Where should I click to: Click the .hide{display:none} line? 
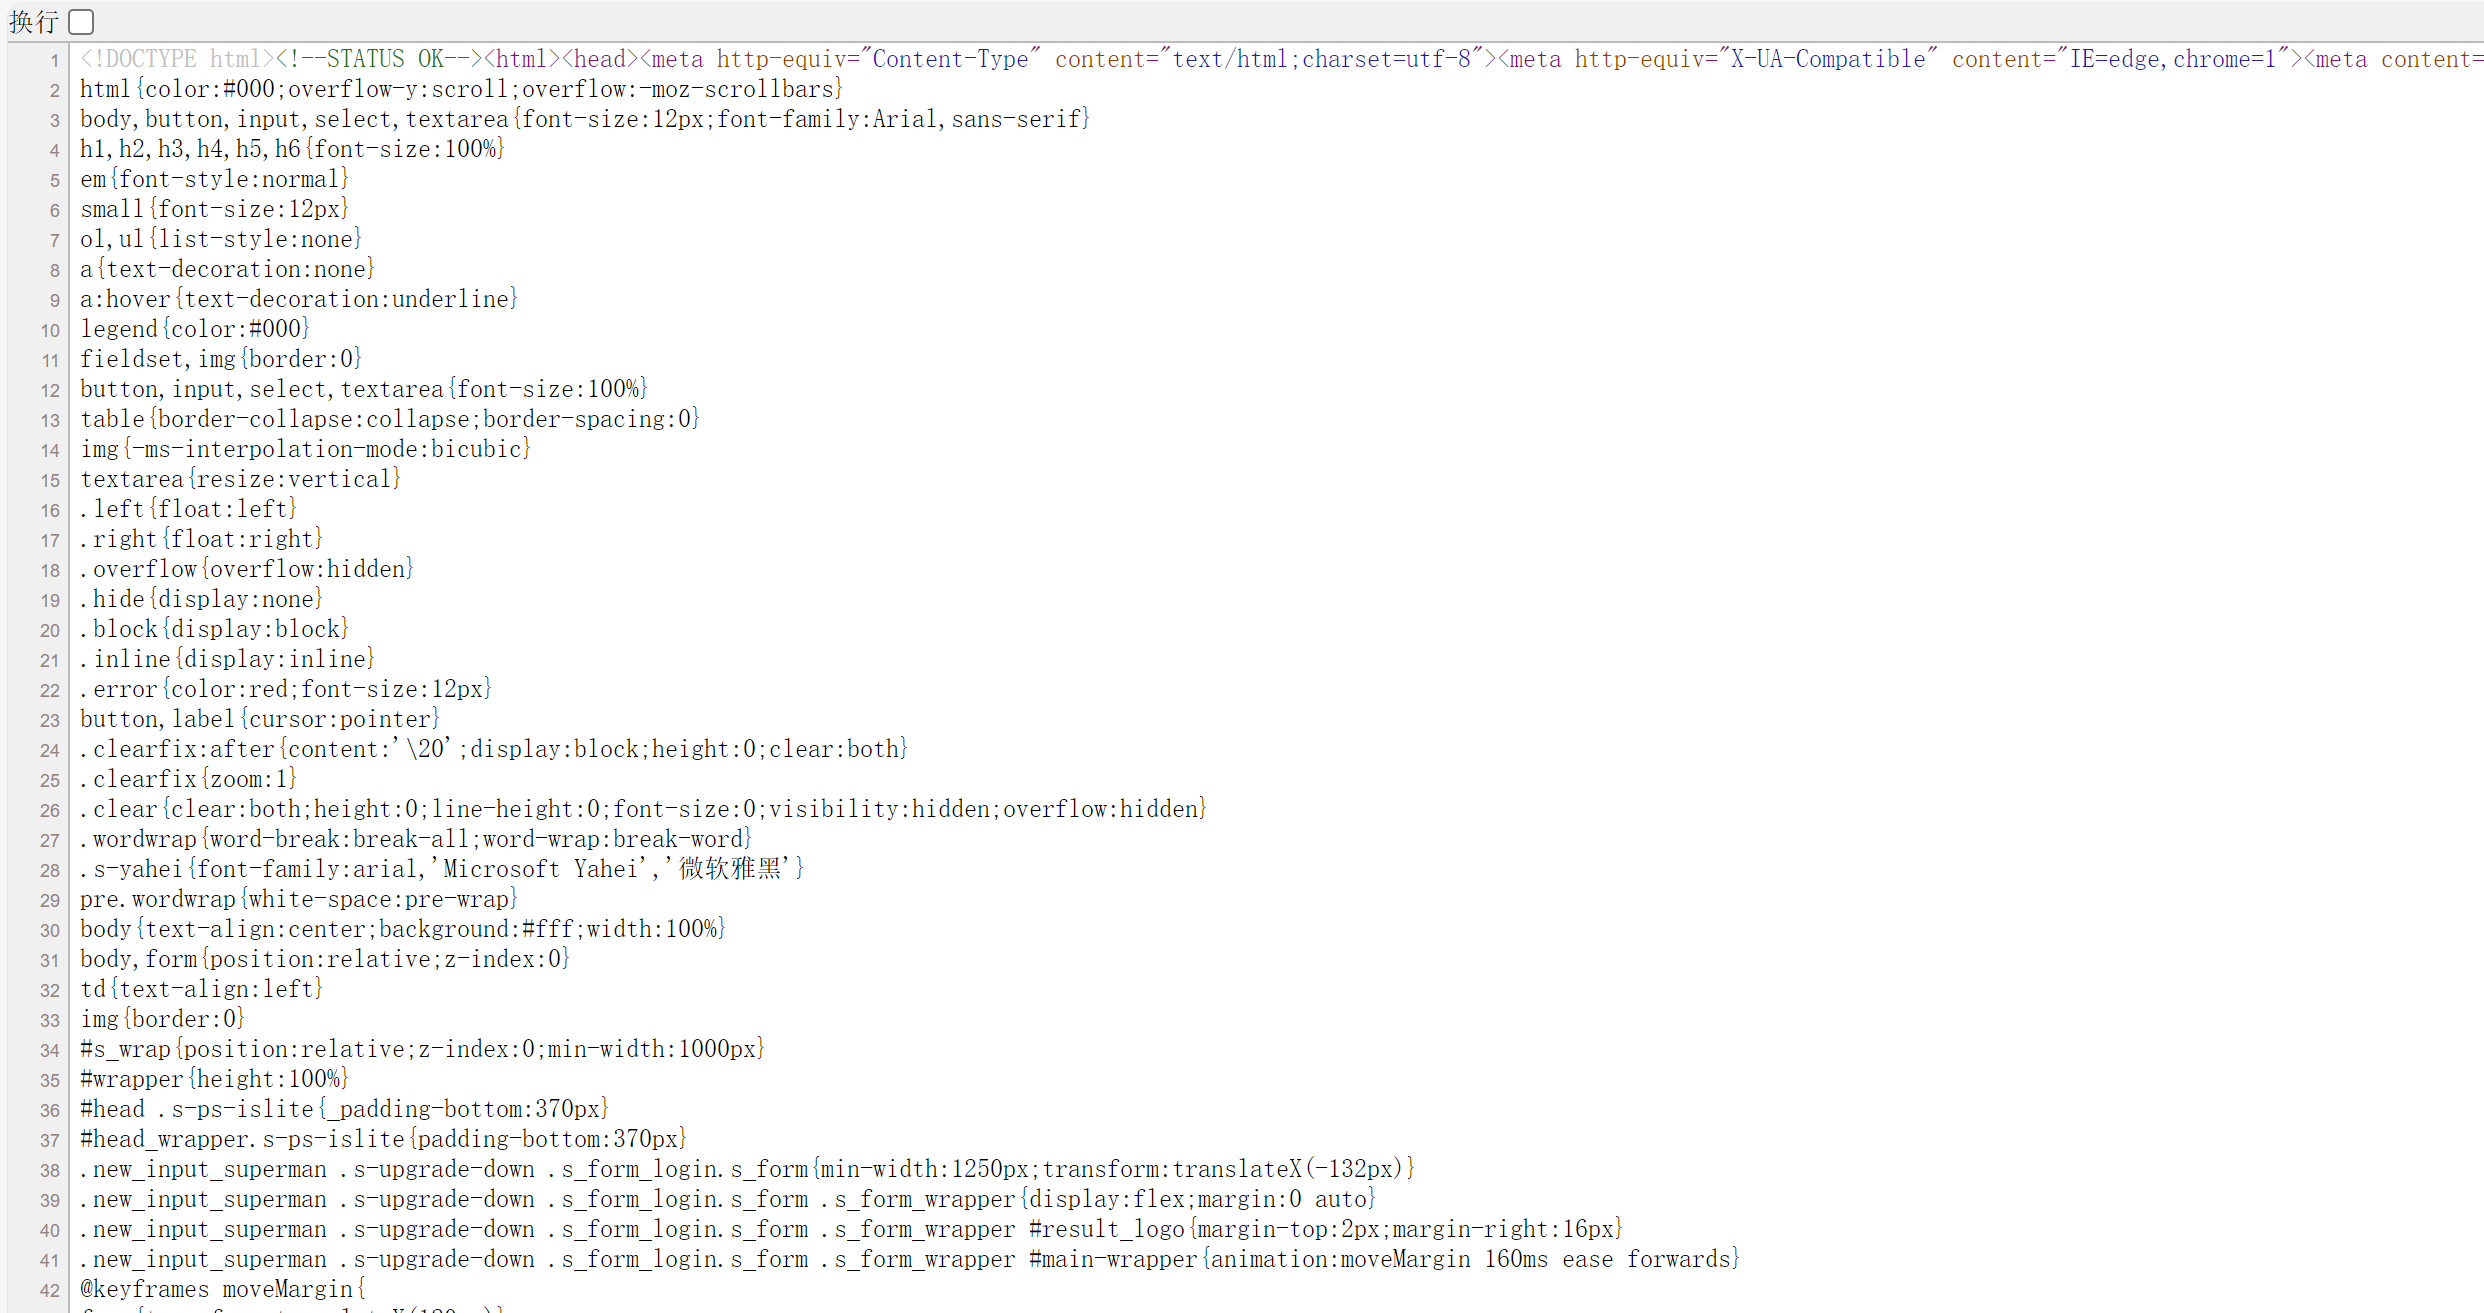(x=201, y=600)
